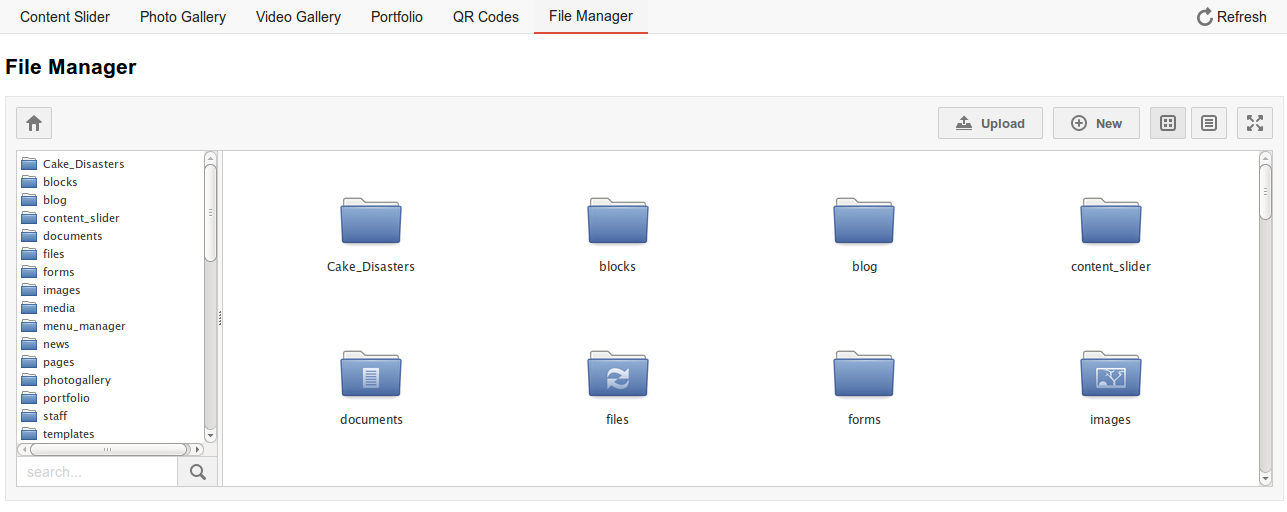Screen dimensions: 1287x512
Task: Open the content_slider folder icon
Action: (x=1110, y=221)
